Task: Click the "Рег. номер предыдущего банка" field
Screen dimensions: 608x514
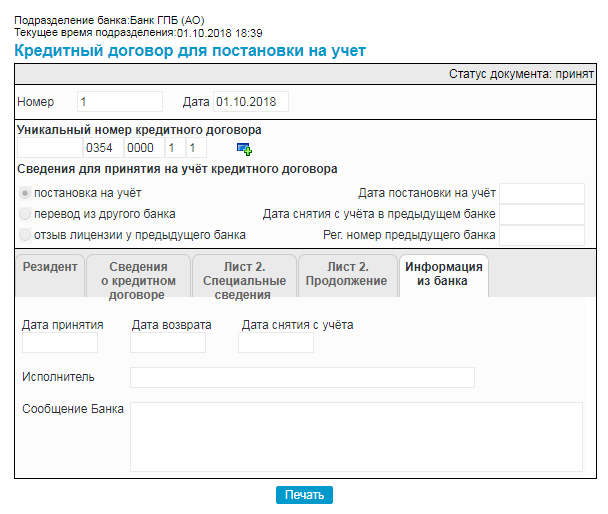Action: pos(541,235)
